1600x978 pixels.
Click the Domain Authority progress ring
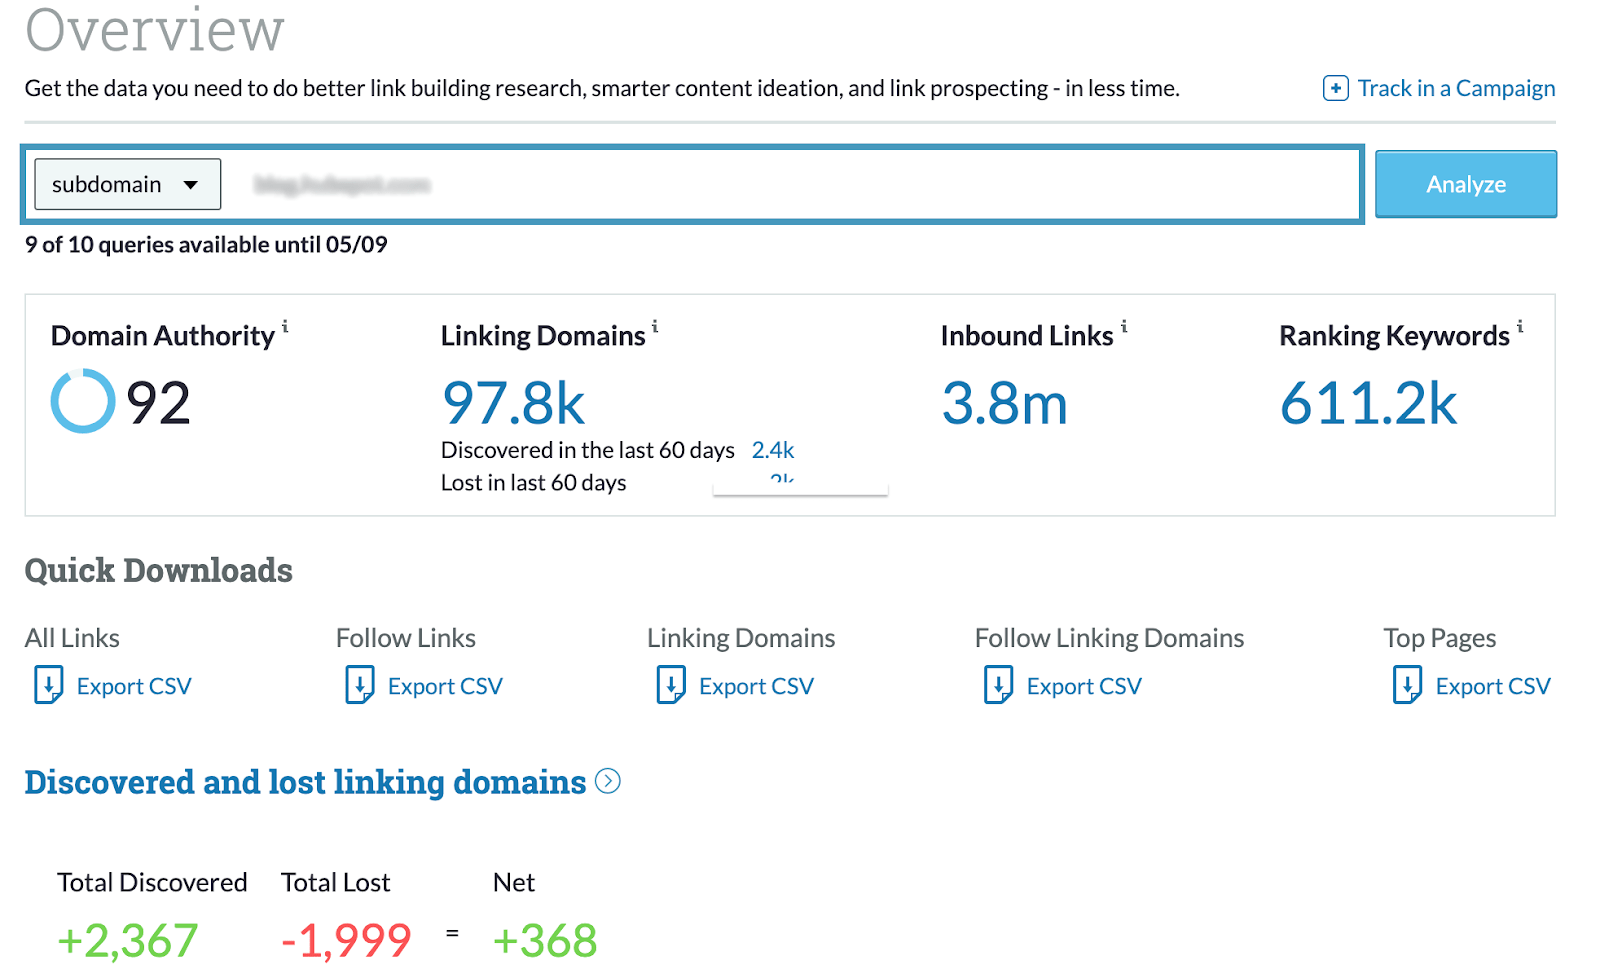(x=82, y=402)
